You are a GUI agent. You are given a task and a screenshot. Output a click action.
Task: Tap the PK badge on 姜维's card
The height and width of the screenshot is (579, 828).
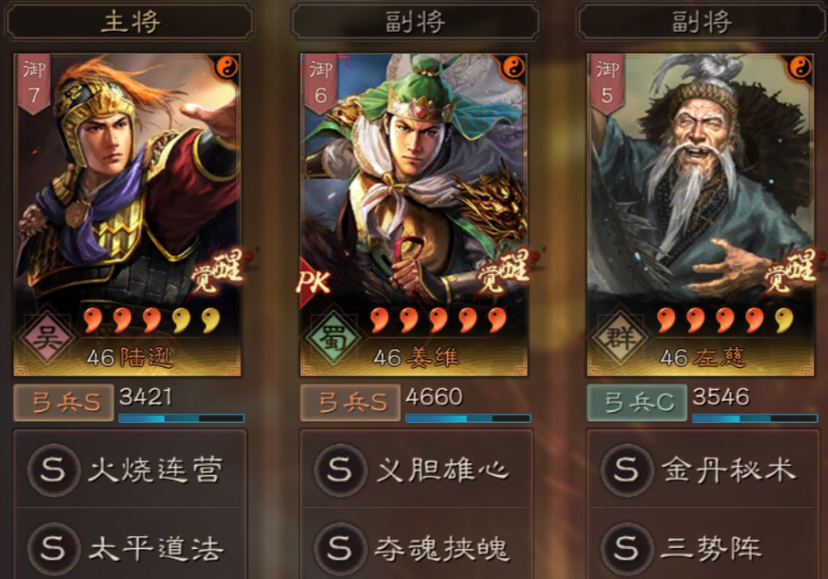coord(314,281)
